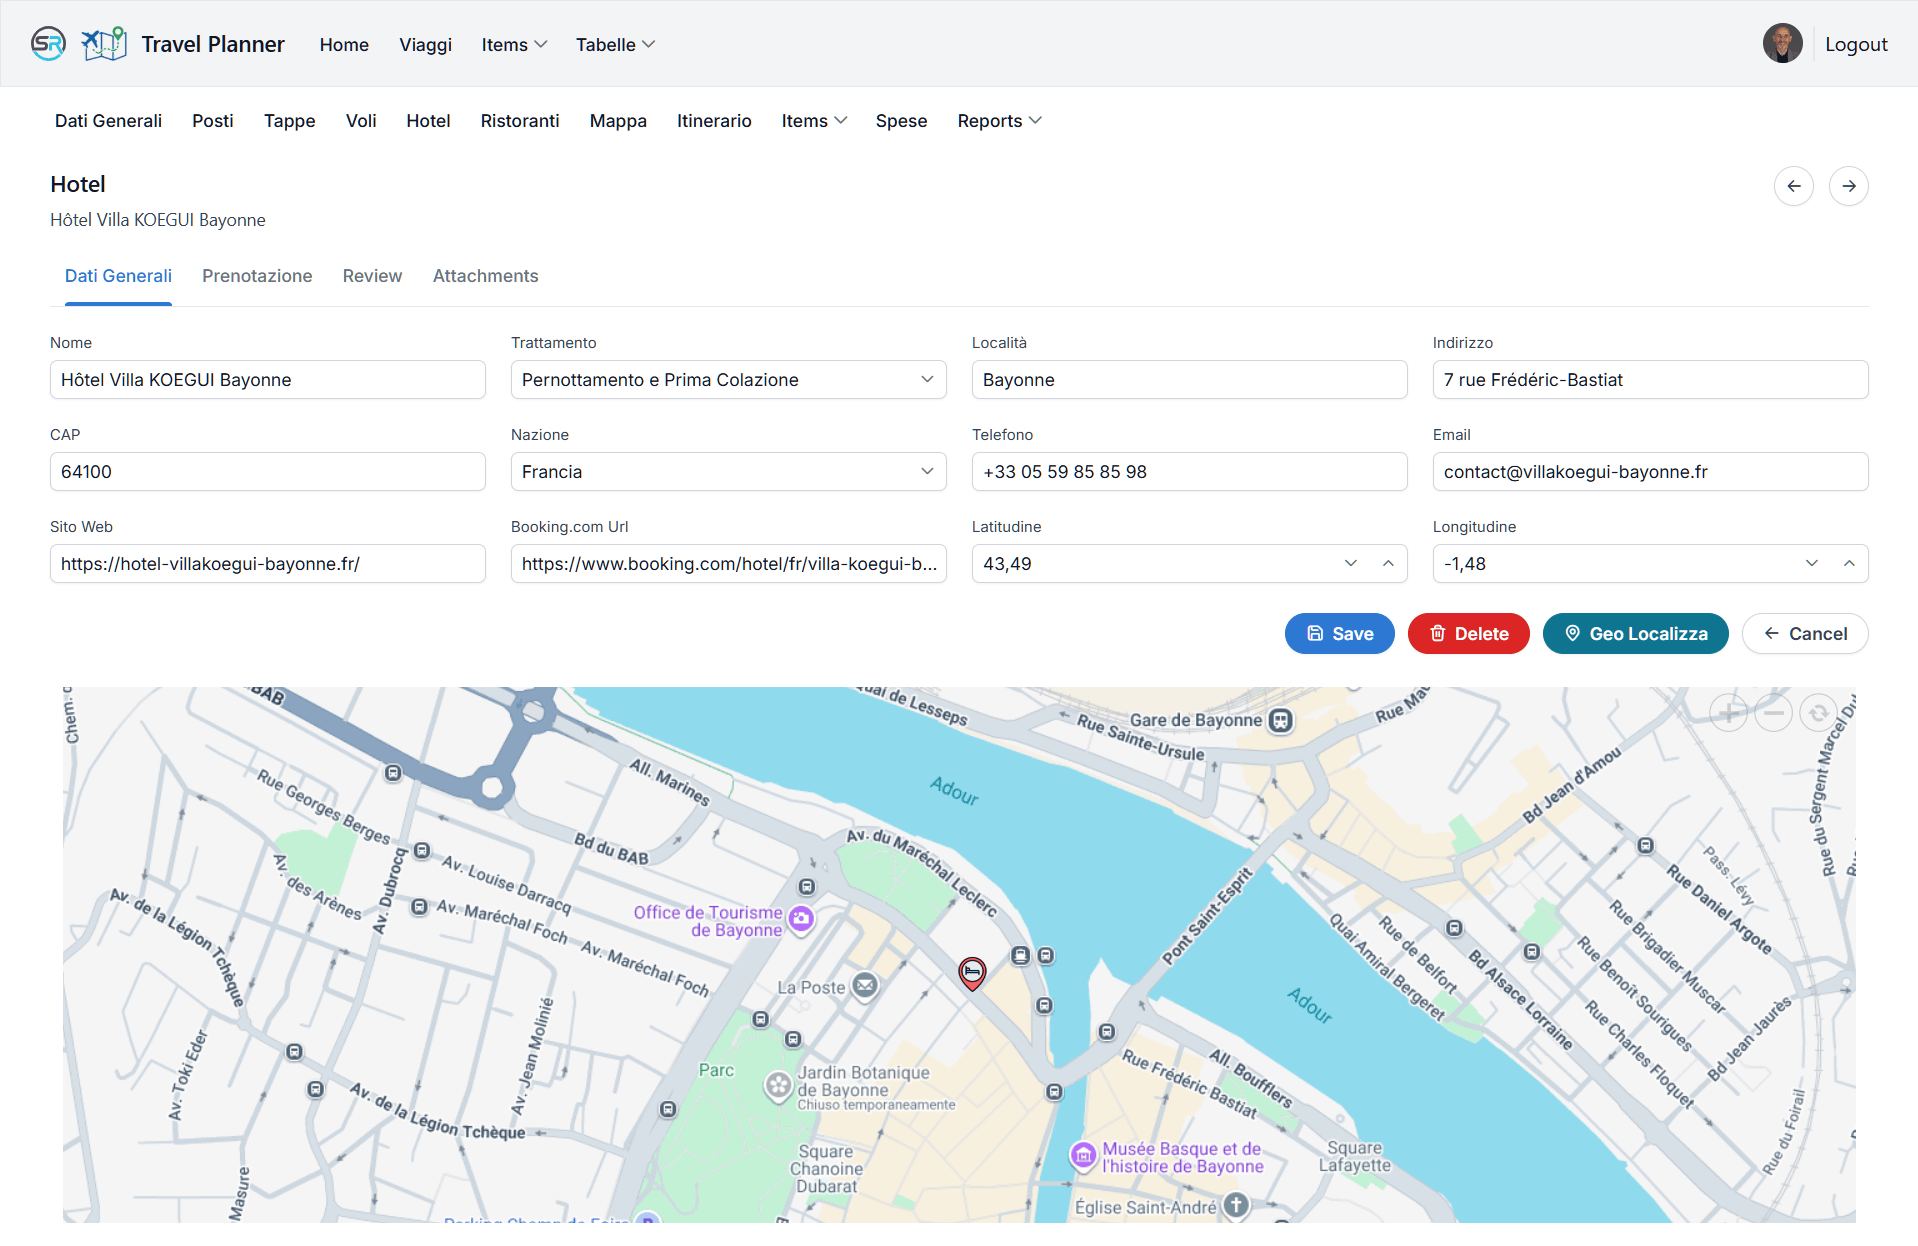Image resolution: width=1918 pixels, height=1246 pixels.
Task: Click the Office de Tourisme map pin
Action: (801, 919)
